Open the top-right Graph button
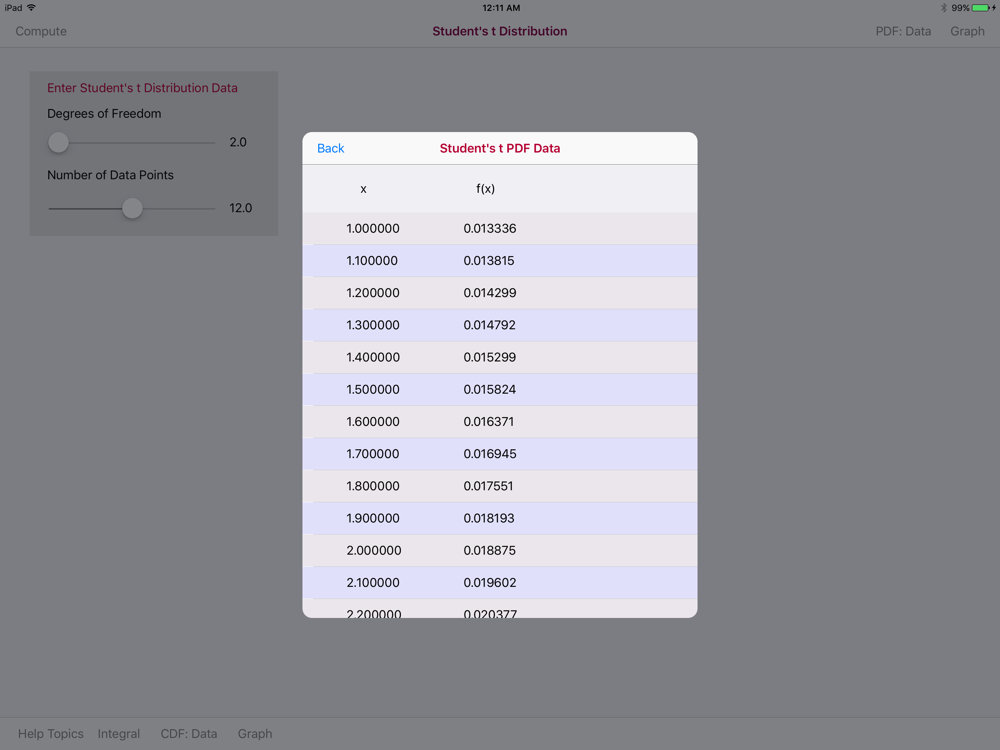The width and height of the screenshot is (1000, 750). click(967, 31)
